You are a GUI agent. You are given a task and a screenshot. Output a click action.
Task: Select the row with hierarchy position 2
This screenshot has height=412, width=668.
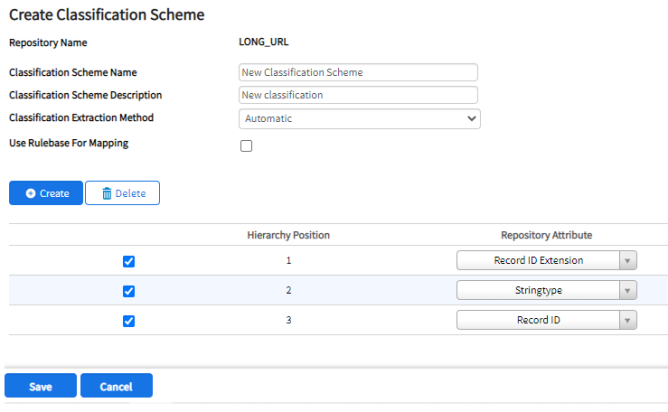tap(338, 290)
